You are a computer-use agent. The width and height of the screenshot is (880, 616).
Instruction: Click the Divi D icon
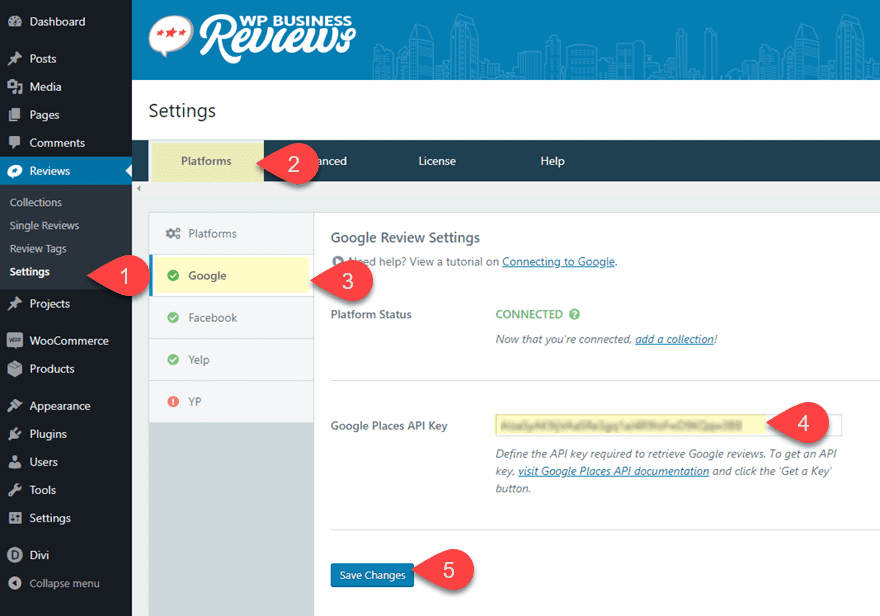15,555
